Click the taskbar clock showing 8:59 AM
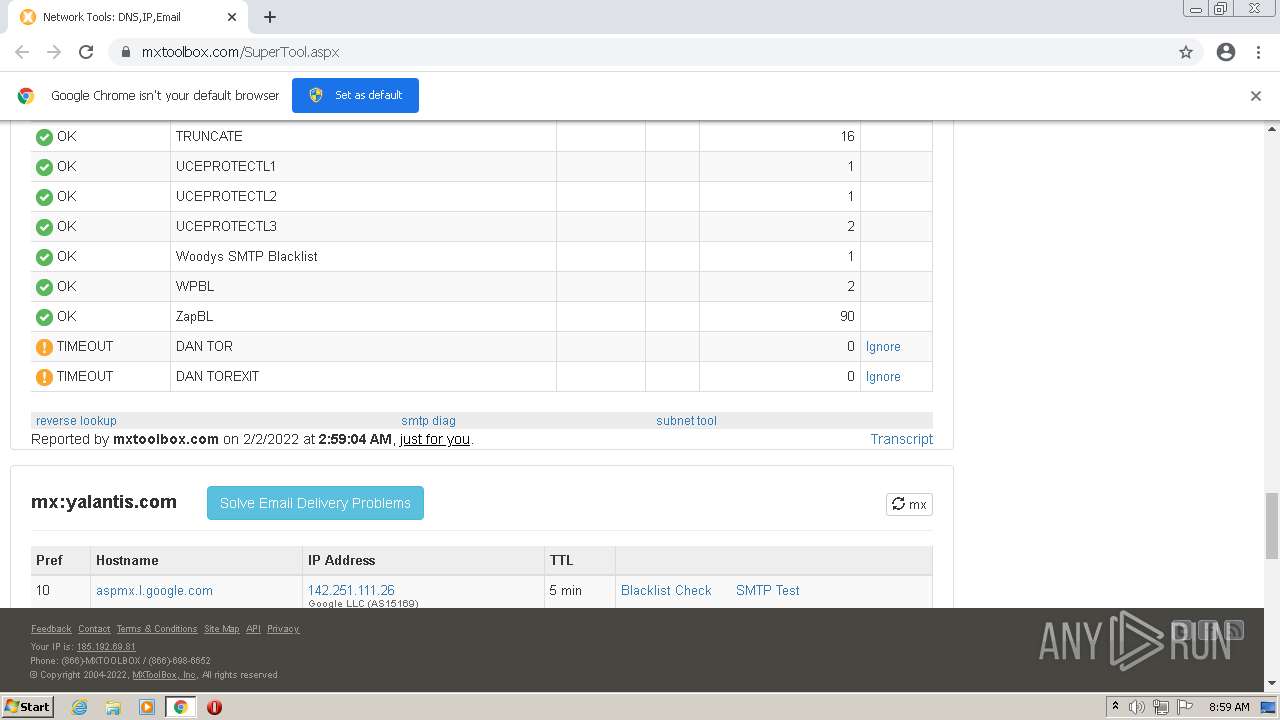The width and height of the screenshot is (1280, 720). click(1229, 707)
